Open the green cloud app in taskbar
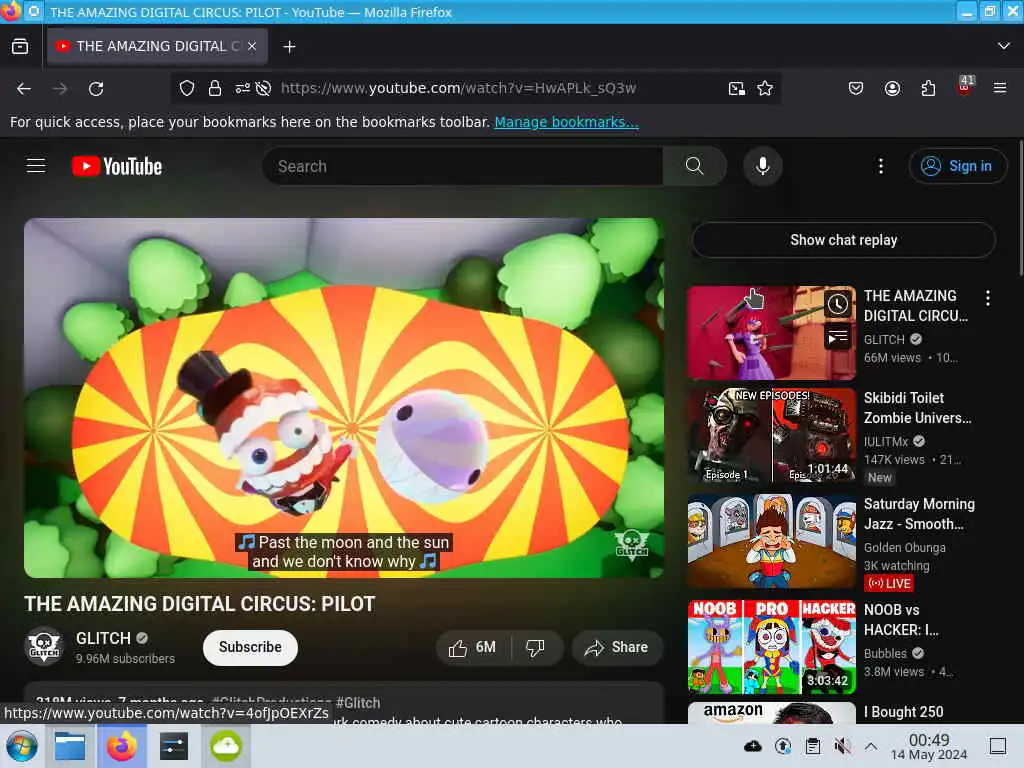The height and width of the screenshot is (768, 1024). click(226, 746)
